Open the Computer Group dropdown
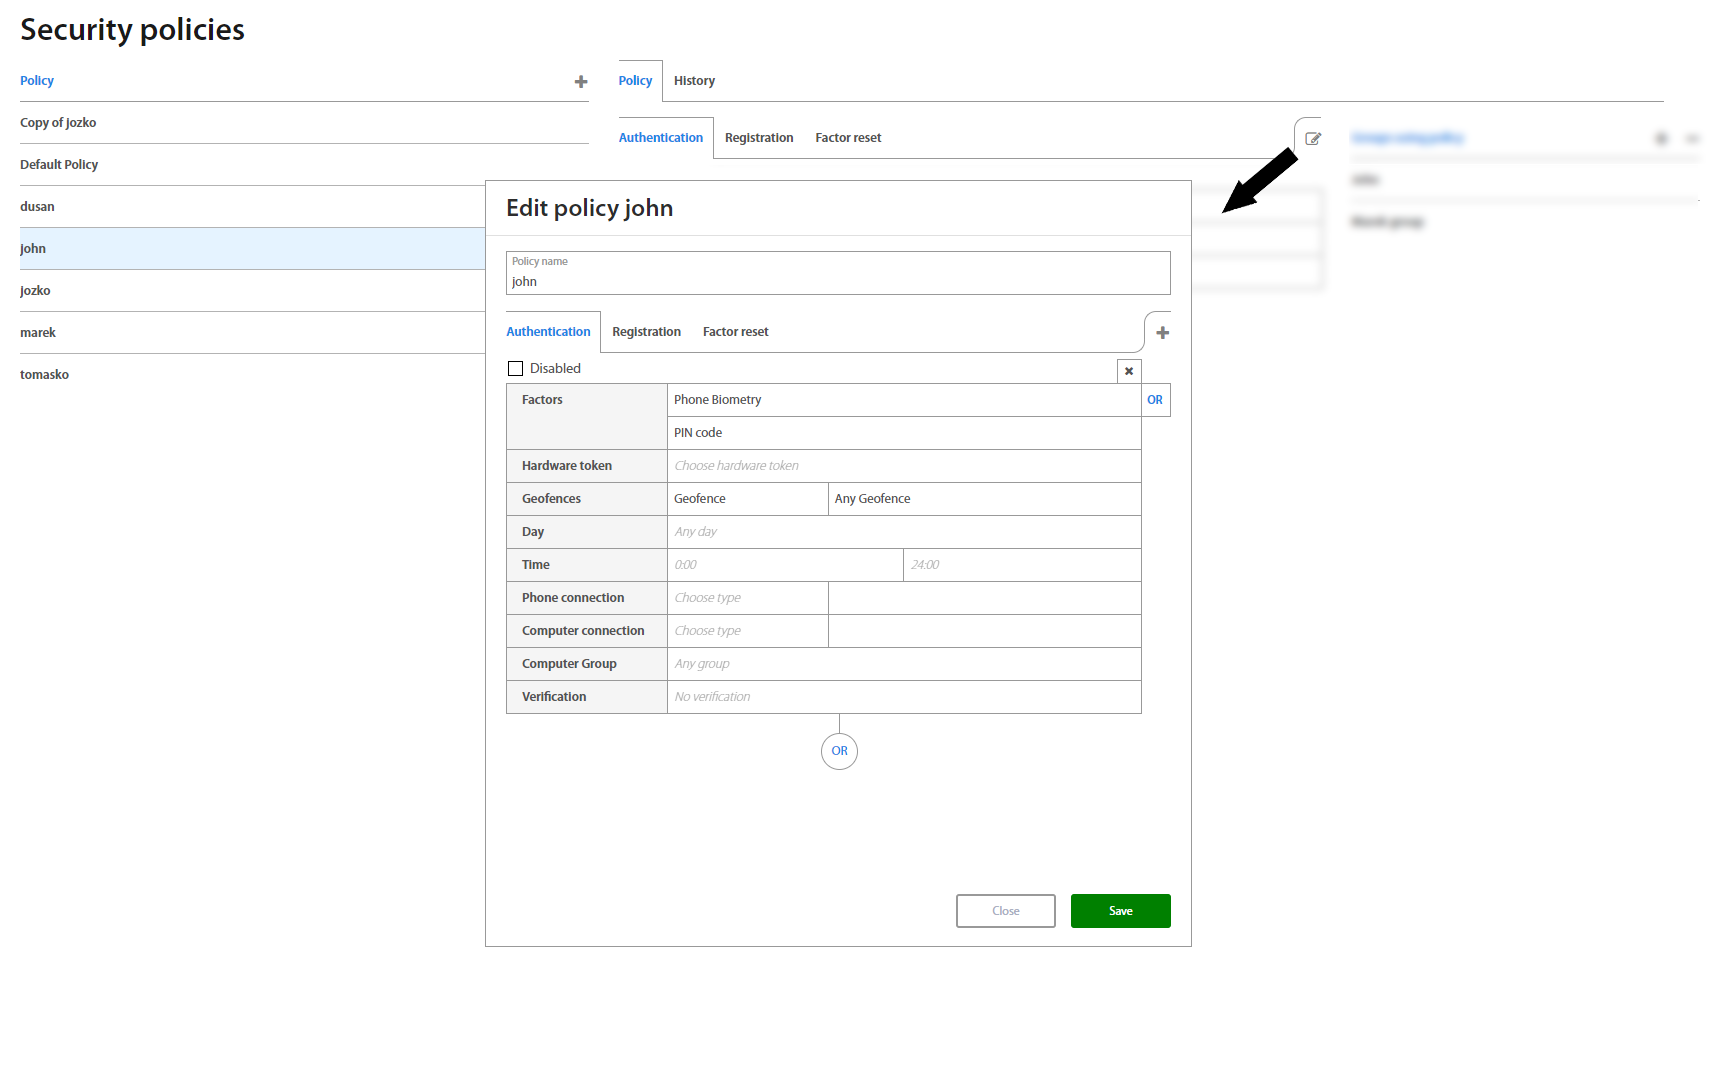Image resolution: width=1720 pixels, height=1080 pixels. 903,664
